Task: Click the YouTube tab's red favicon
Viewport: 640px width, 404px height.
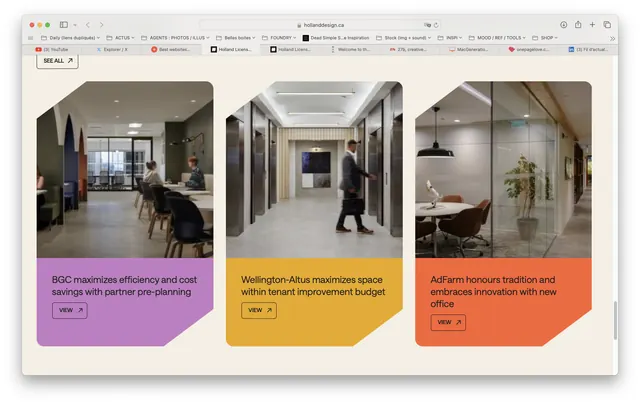Action: [38, 49]
